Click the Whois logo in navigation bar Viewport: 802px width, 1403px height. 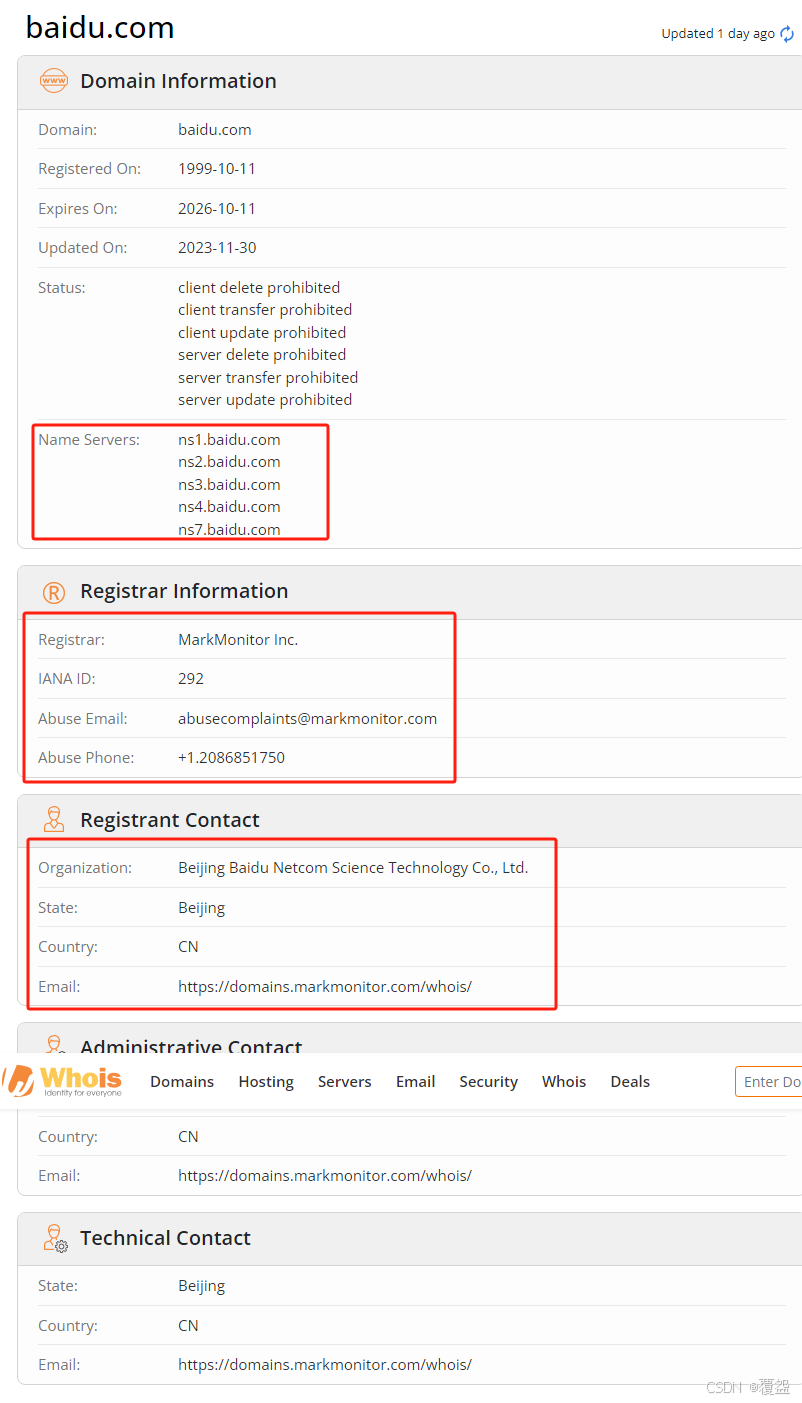point(63,1081)
